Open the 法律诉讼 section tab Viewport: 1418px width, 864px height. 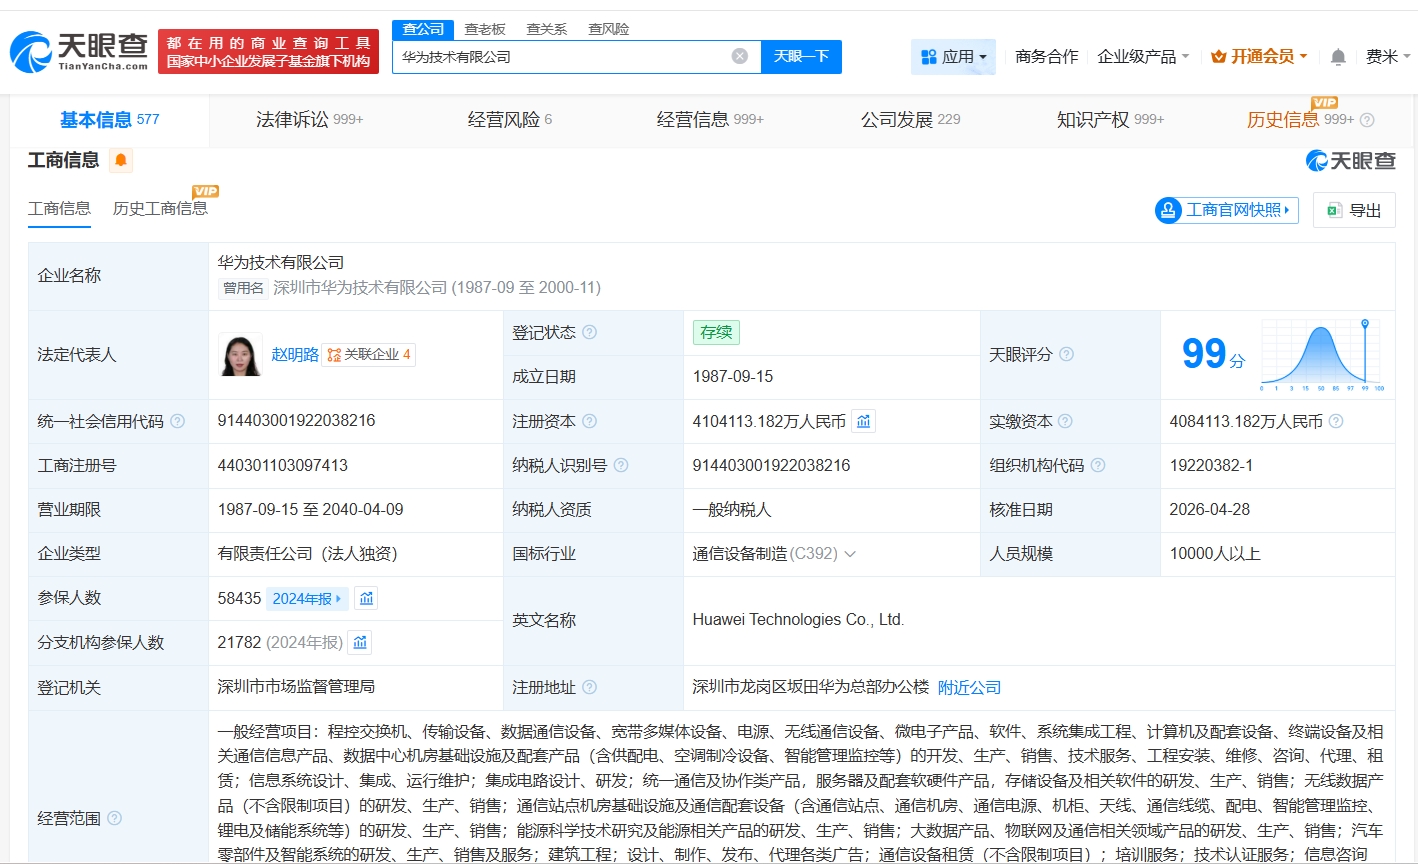pyautogui.click(x=309, y=120)
